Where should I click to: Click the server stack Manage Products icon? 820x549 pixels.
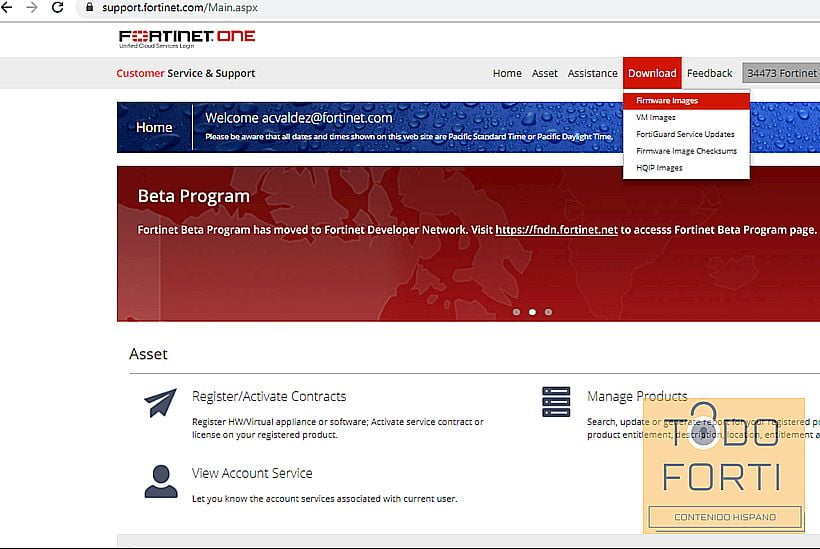tap(556, 402)
